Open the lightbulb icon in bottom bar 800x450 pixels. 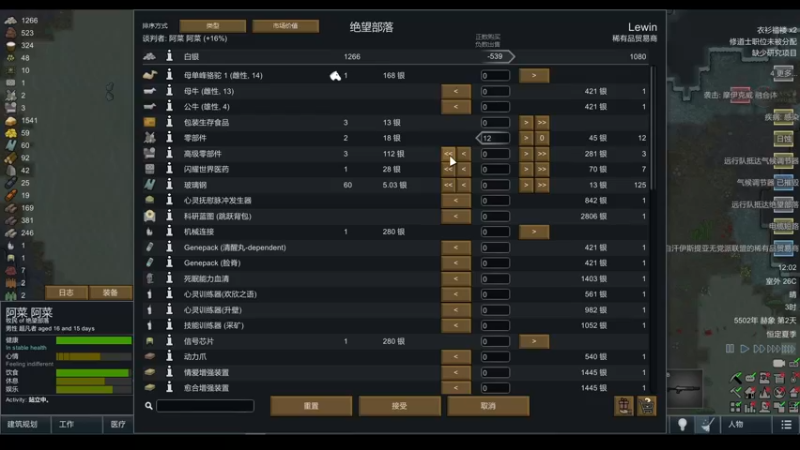pyautogui.click(x=682, y=424)
